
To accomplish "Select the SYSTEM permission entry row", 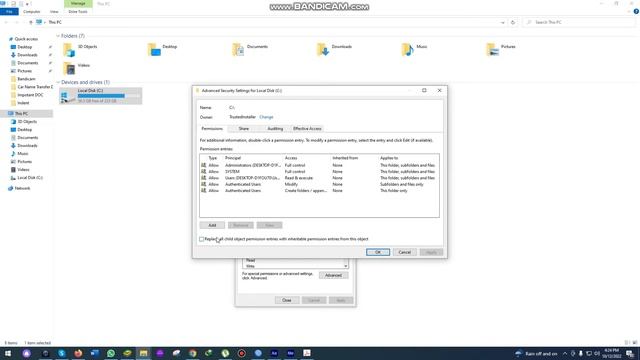I will pos(319,172).
